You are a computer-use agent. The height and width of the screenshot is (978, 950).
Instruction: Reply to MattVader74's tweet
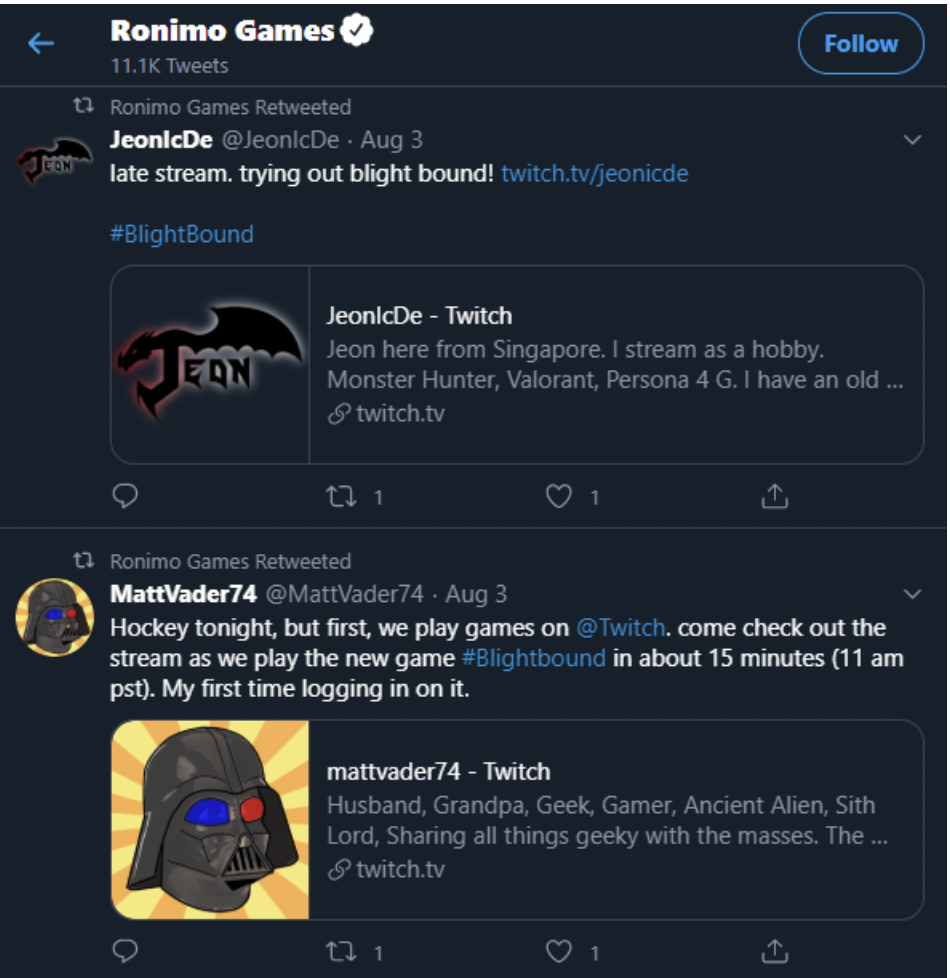tap(125, 951)
